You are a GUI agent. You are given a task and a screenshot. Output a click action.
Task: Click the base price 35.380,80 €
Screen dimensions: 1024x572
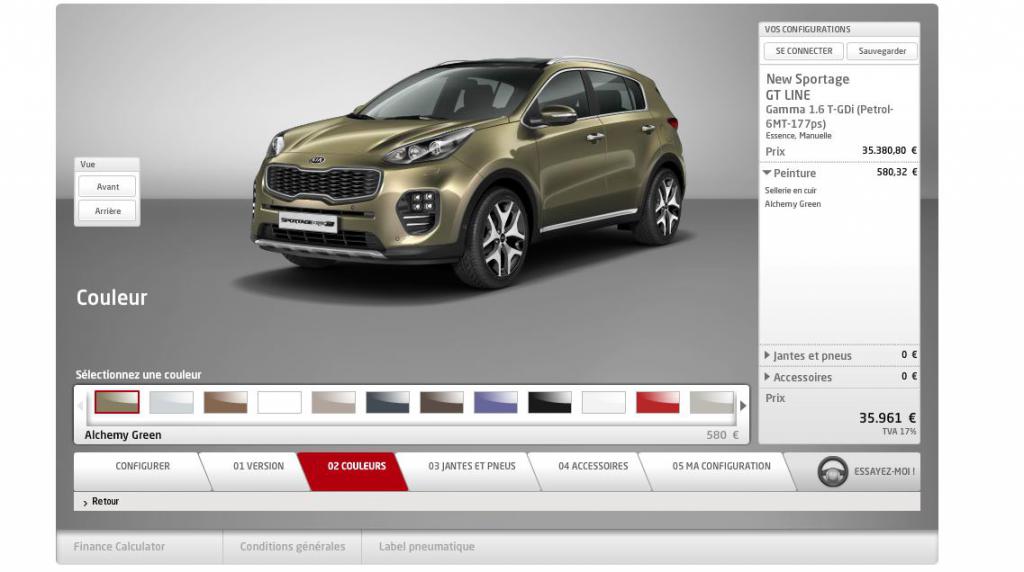click(x=889, y=151)
